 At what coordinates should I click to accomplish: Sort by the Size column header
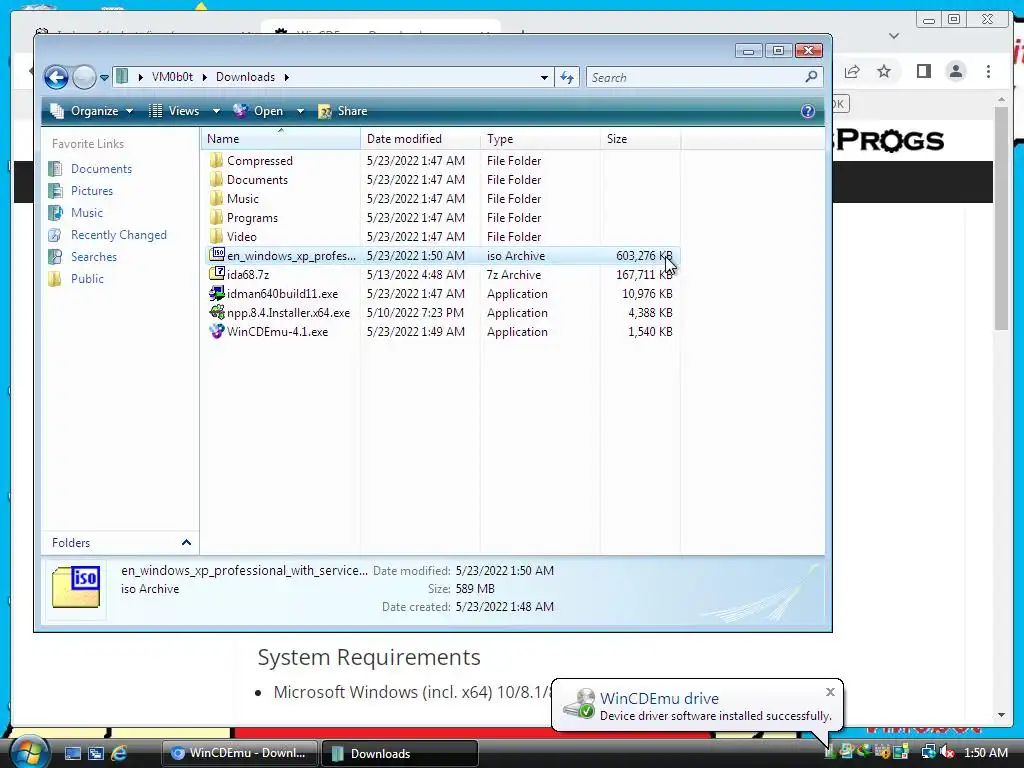point(640,138)
